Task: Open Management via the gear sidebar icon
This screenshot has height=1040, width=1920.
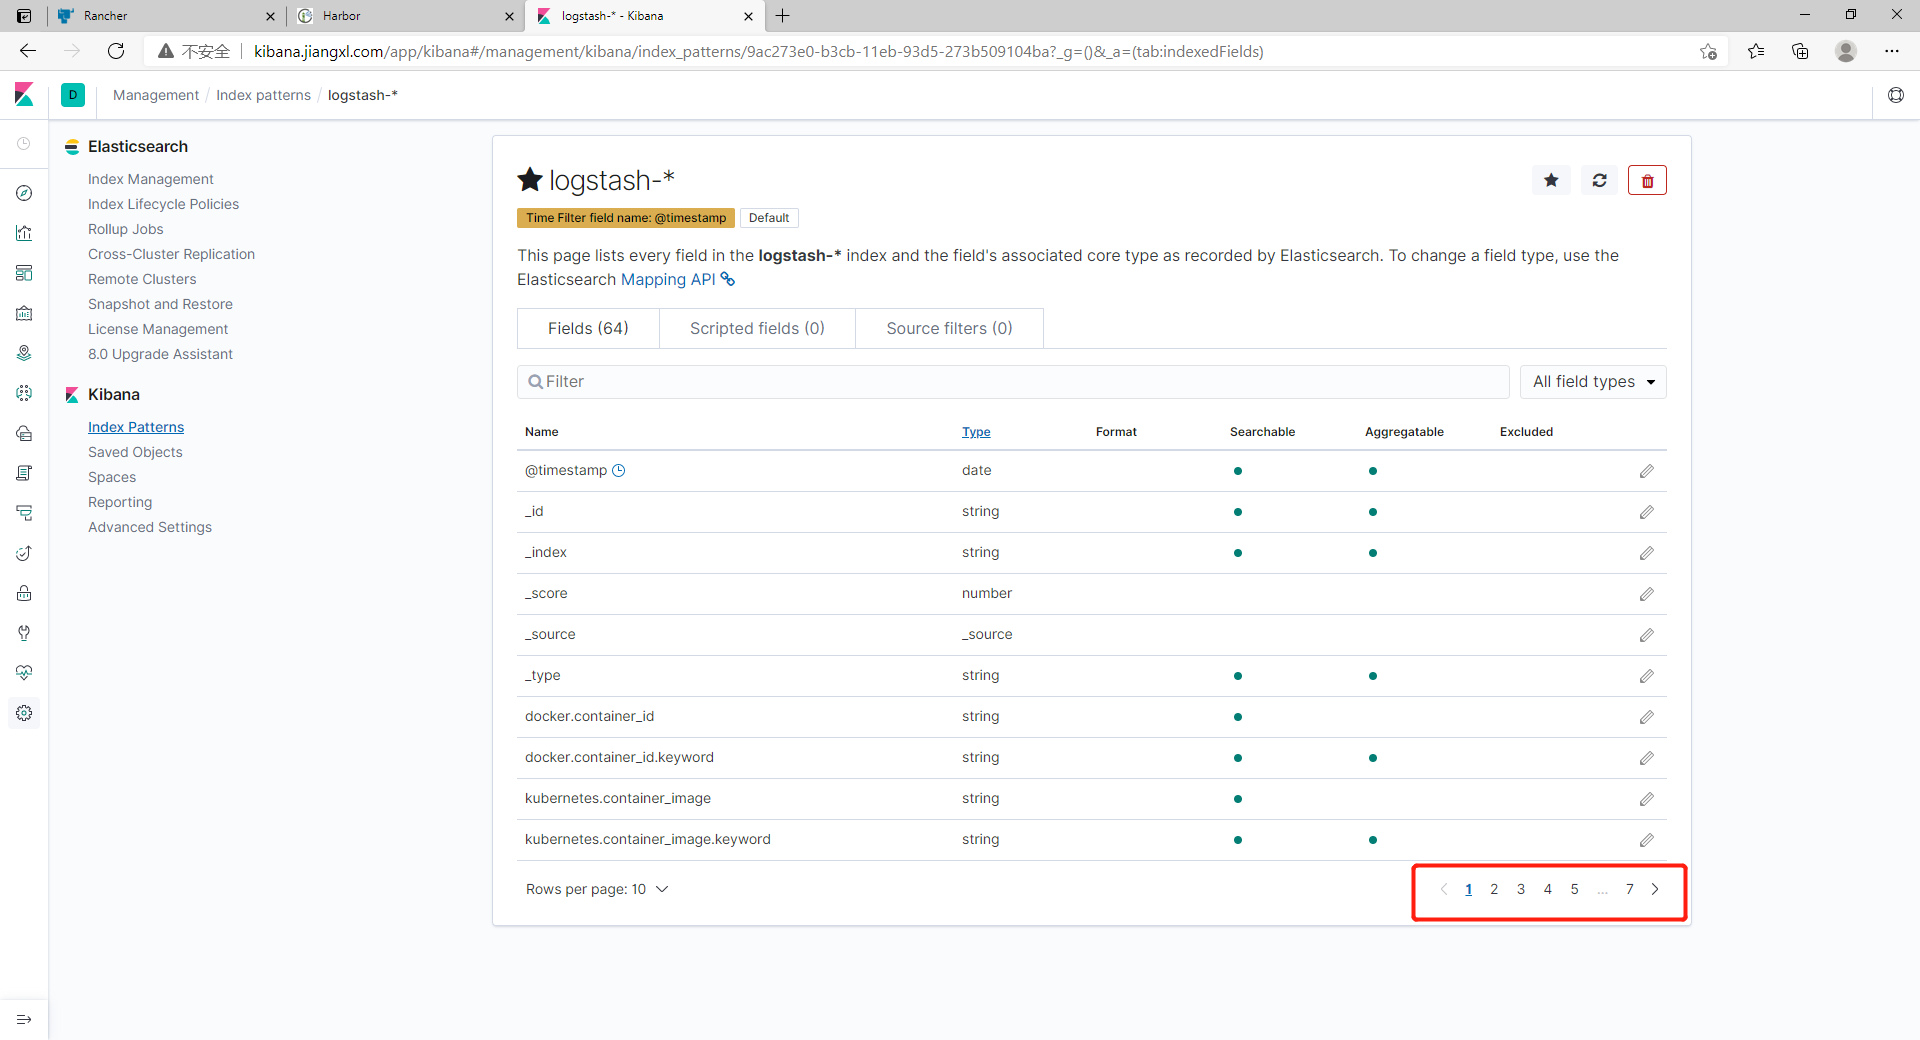Action: [x=24, y=713]
